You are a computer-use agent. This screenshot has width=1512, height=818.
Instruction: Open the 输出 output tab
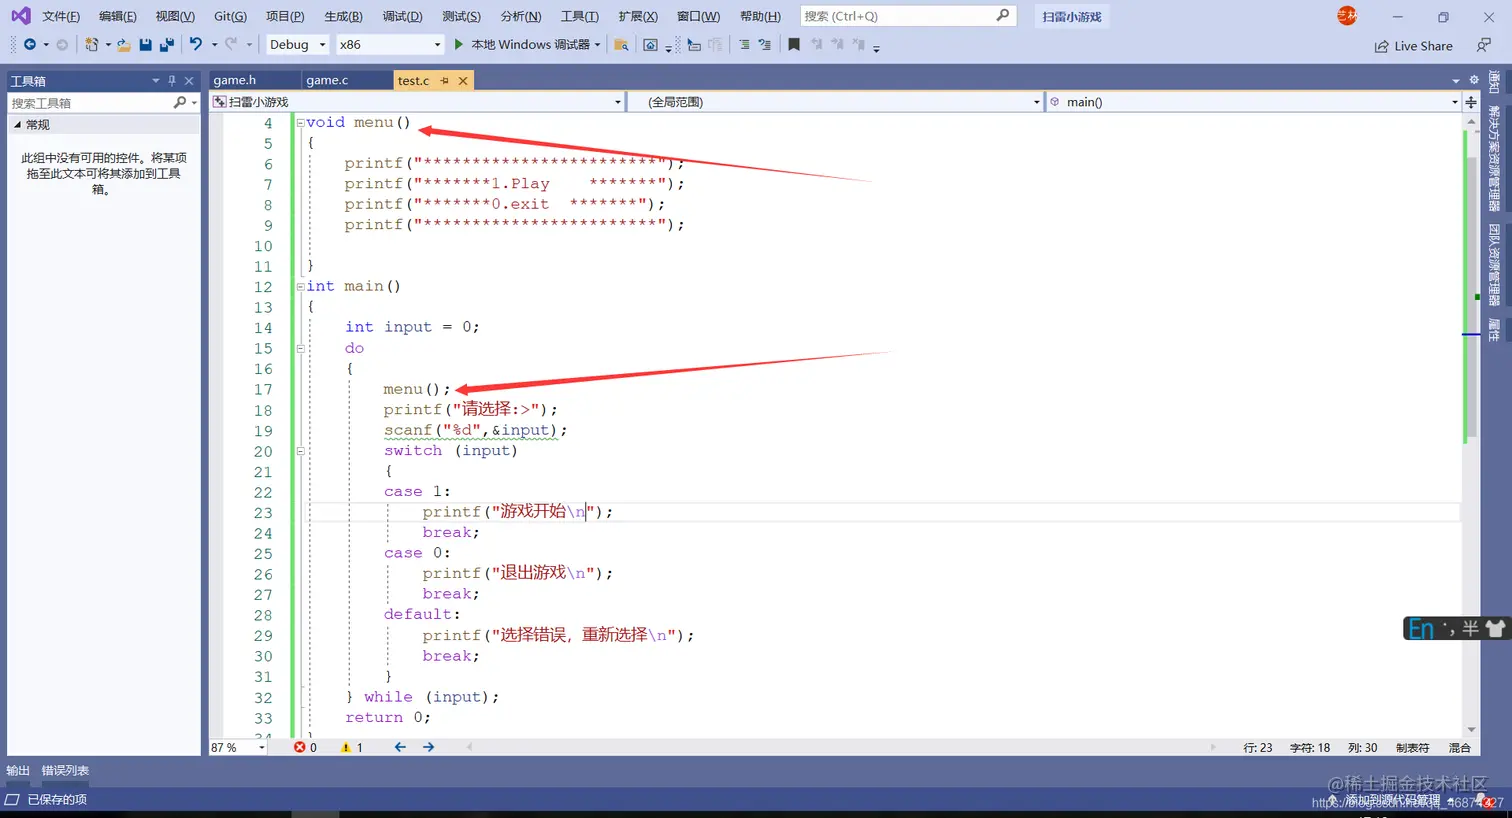point(18,770)
